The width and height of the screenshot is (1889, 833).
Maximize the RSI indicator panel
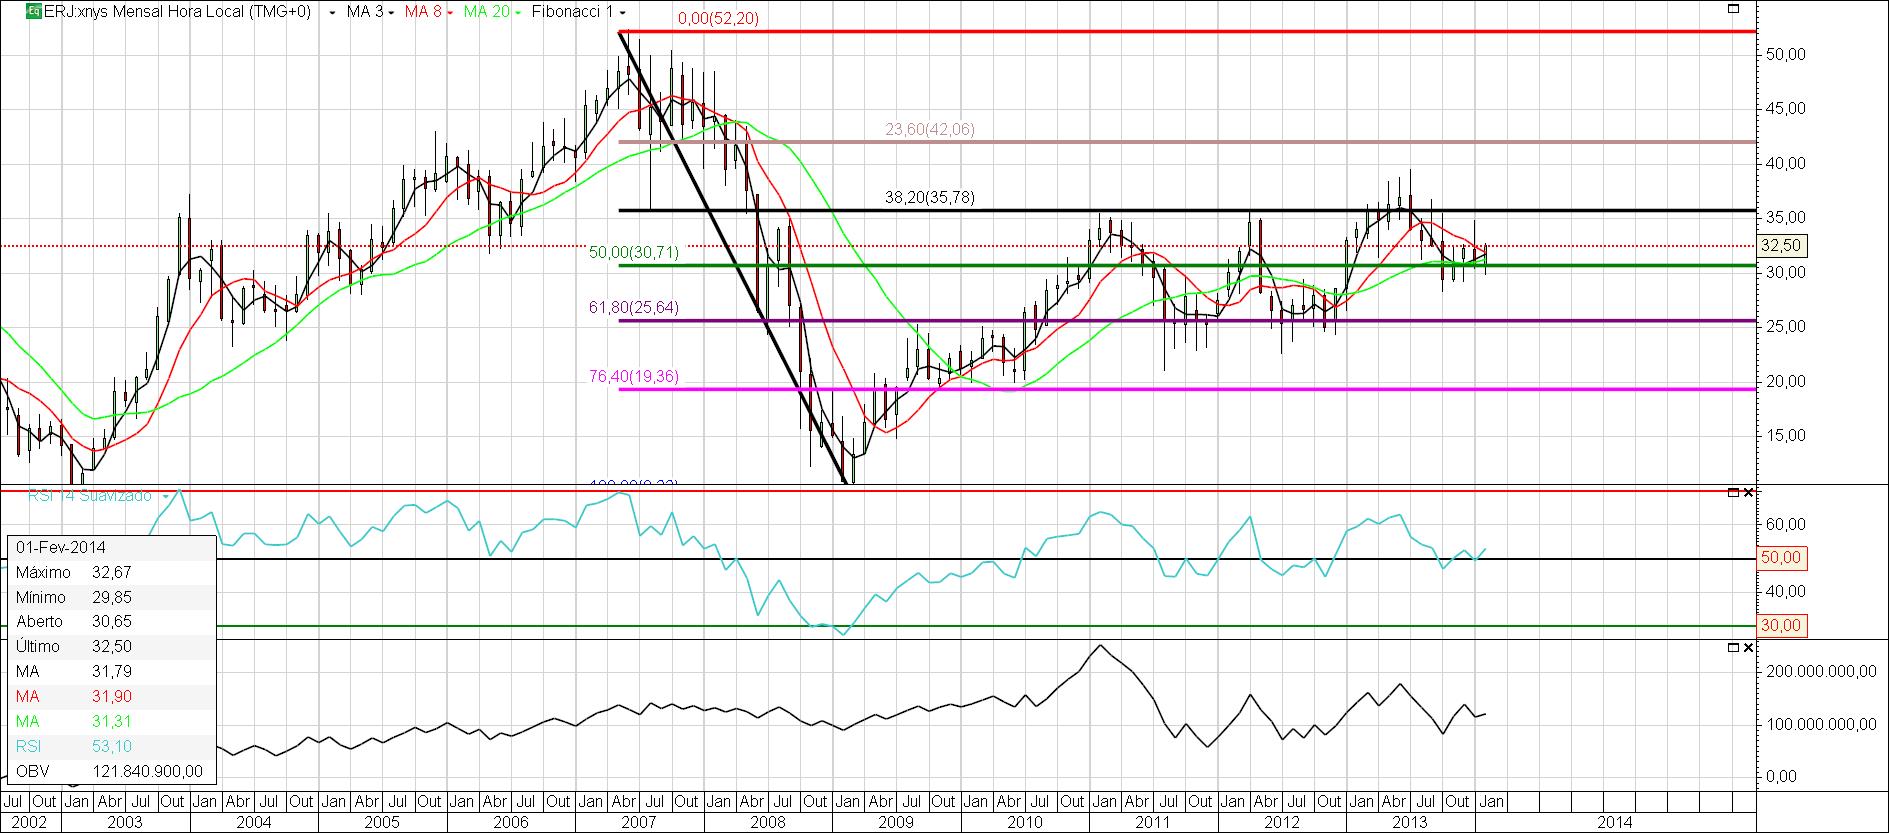point(1734,493)
